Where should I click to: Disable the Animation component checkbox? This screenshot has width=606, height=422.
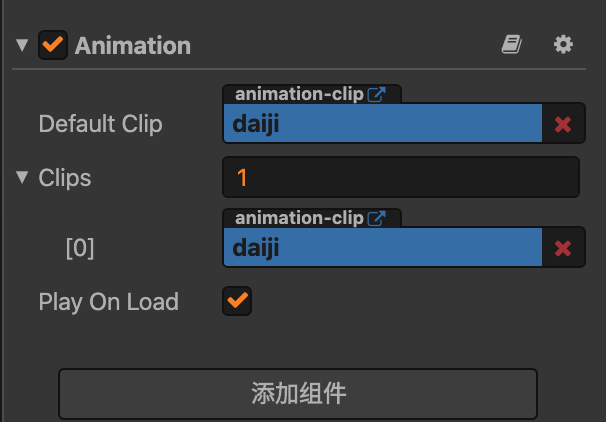[x=53, y=45]
